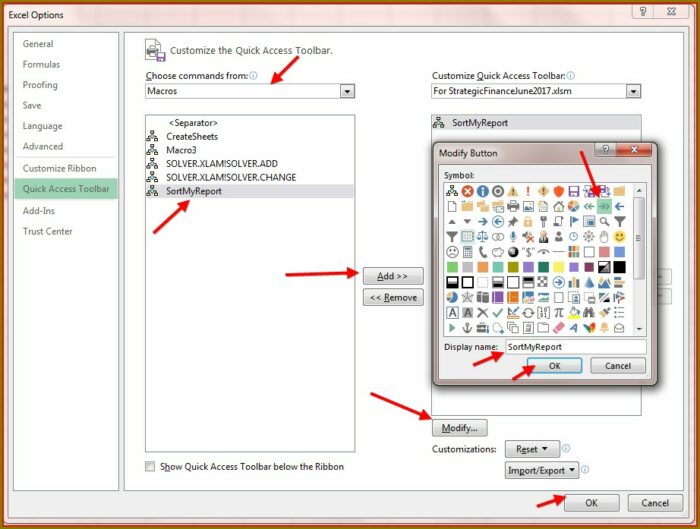Pick the key symbol
Screen dimensions: 700x529
[543, 222]
